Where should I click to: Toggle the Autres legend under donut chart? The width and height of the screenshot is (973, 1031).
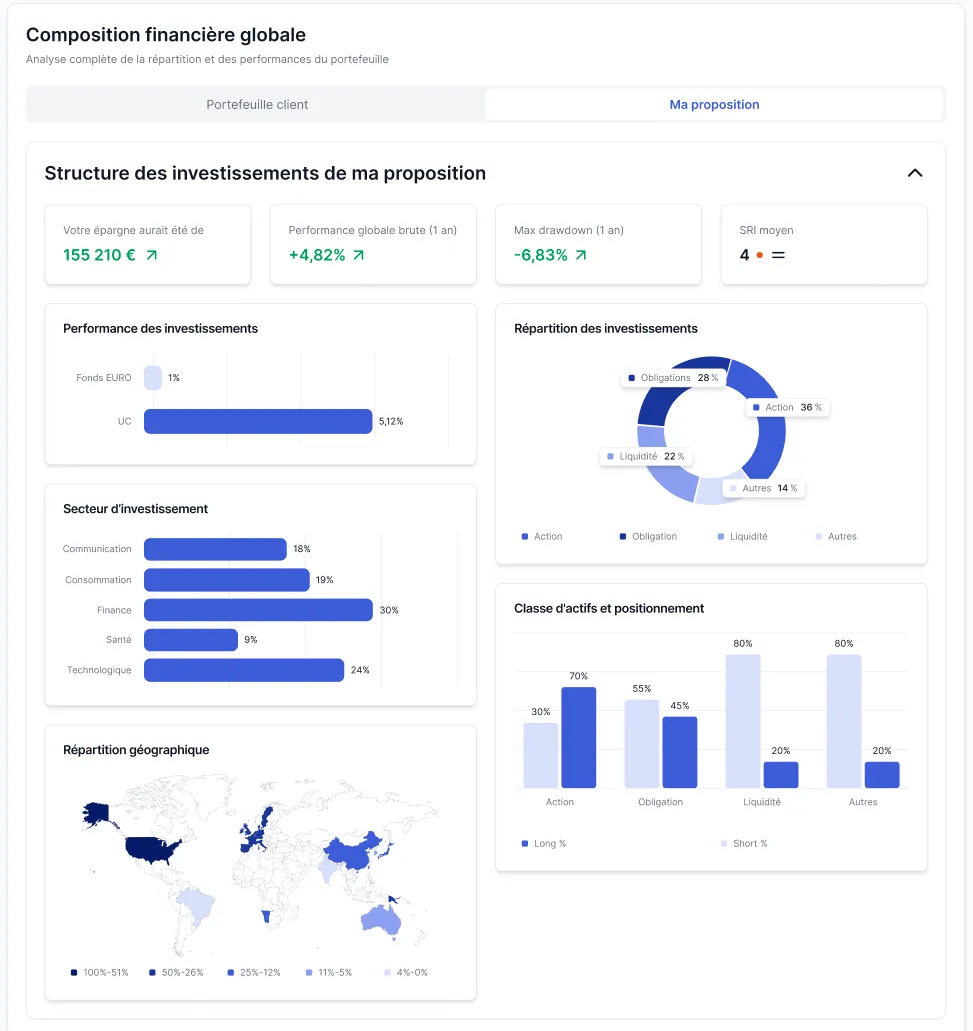point(836,537)
